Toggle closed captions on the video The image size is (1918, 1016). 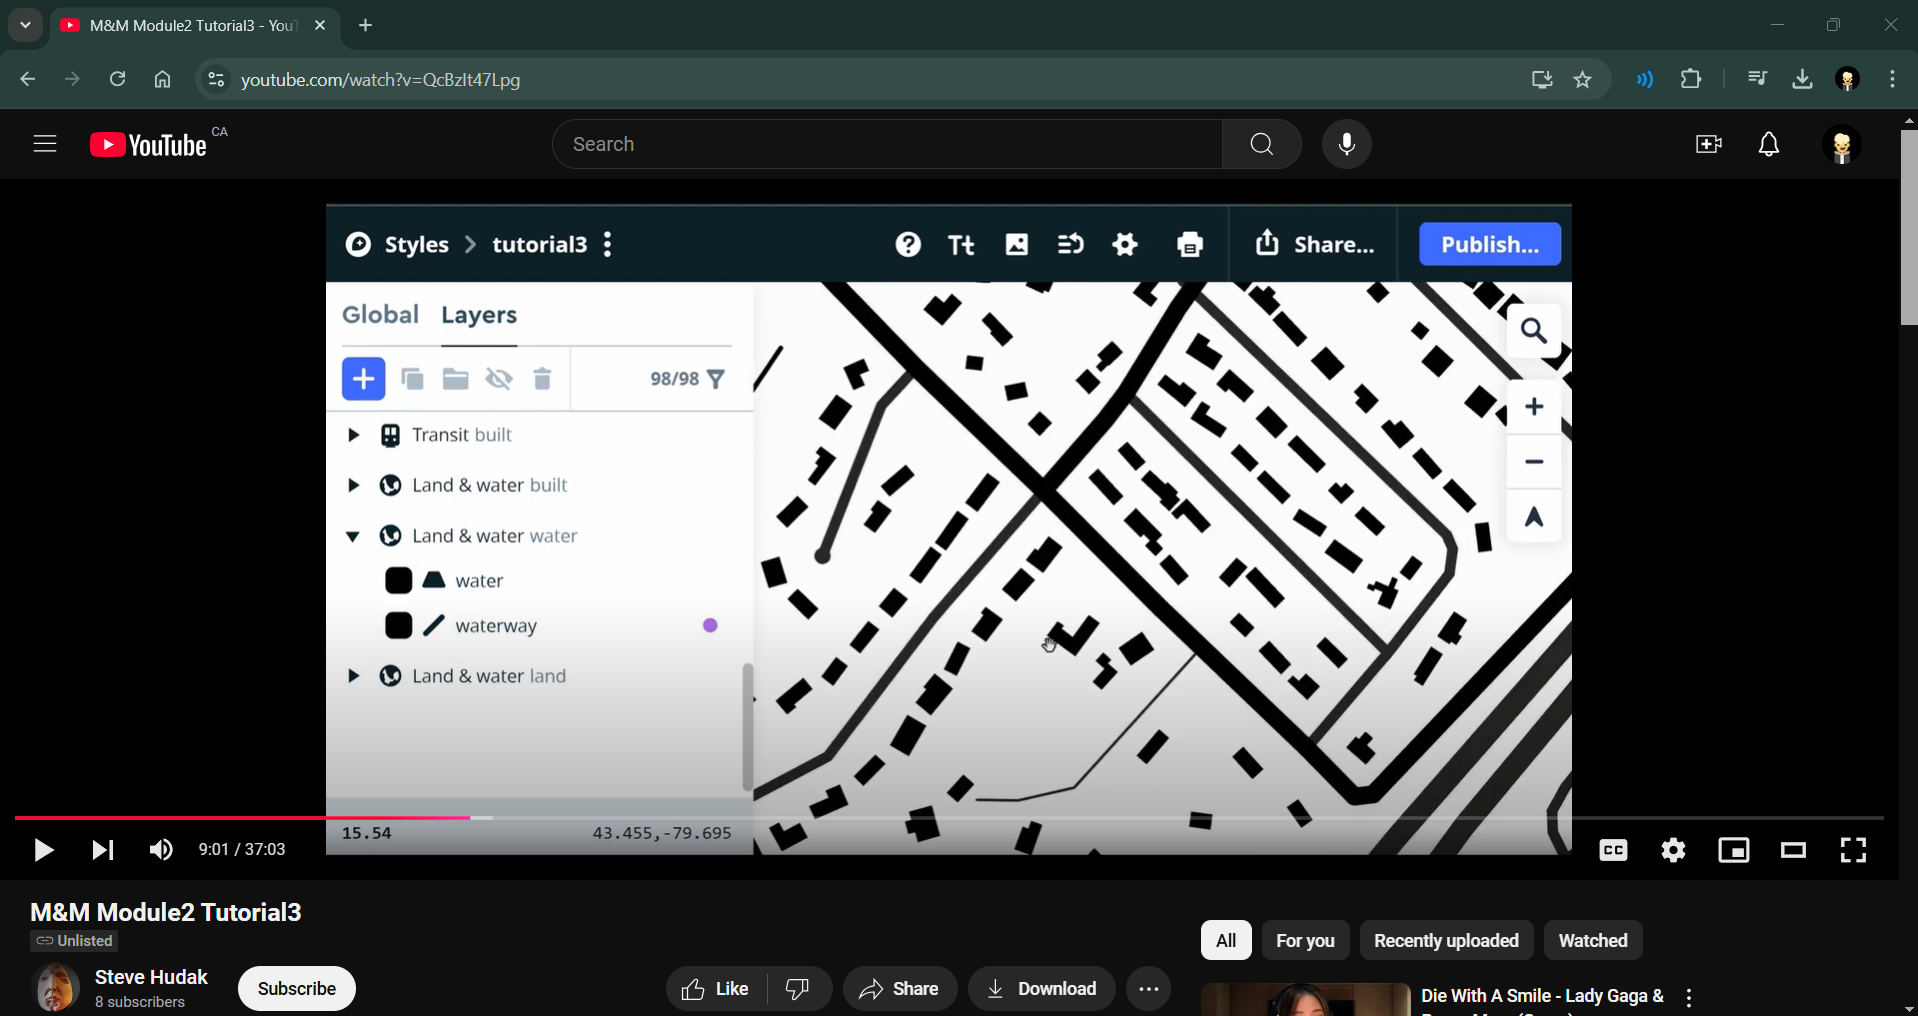tap(1613, 850)
